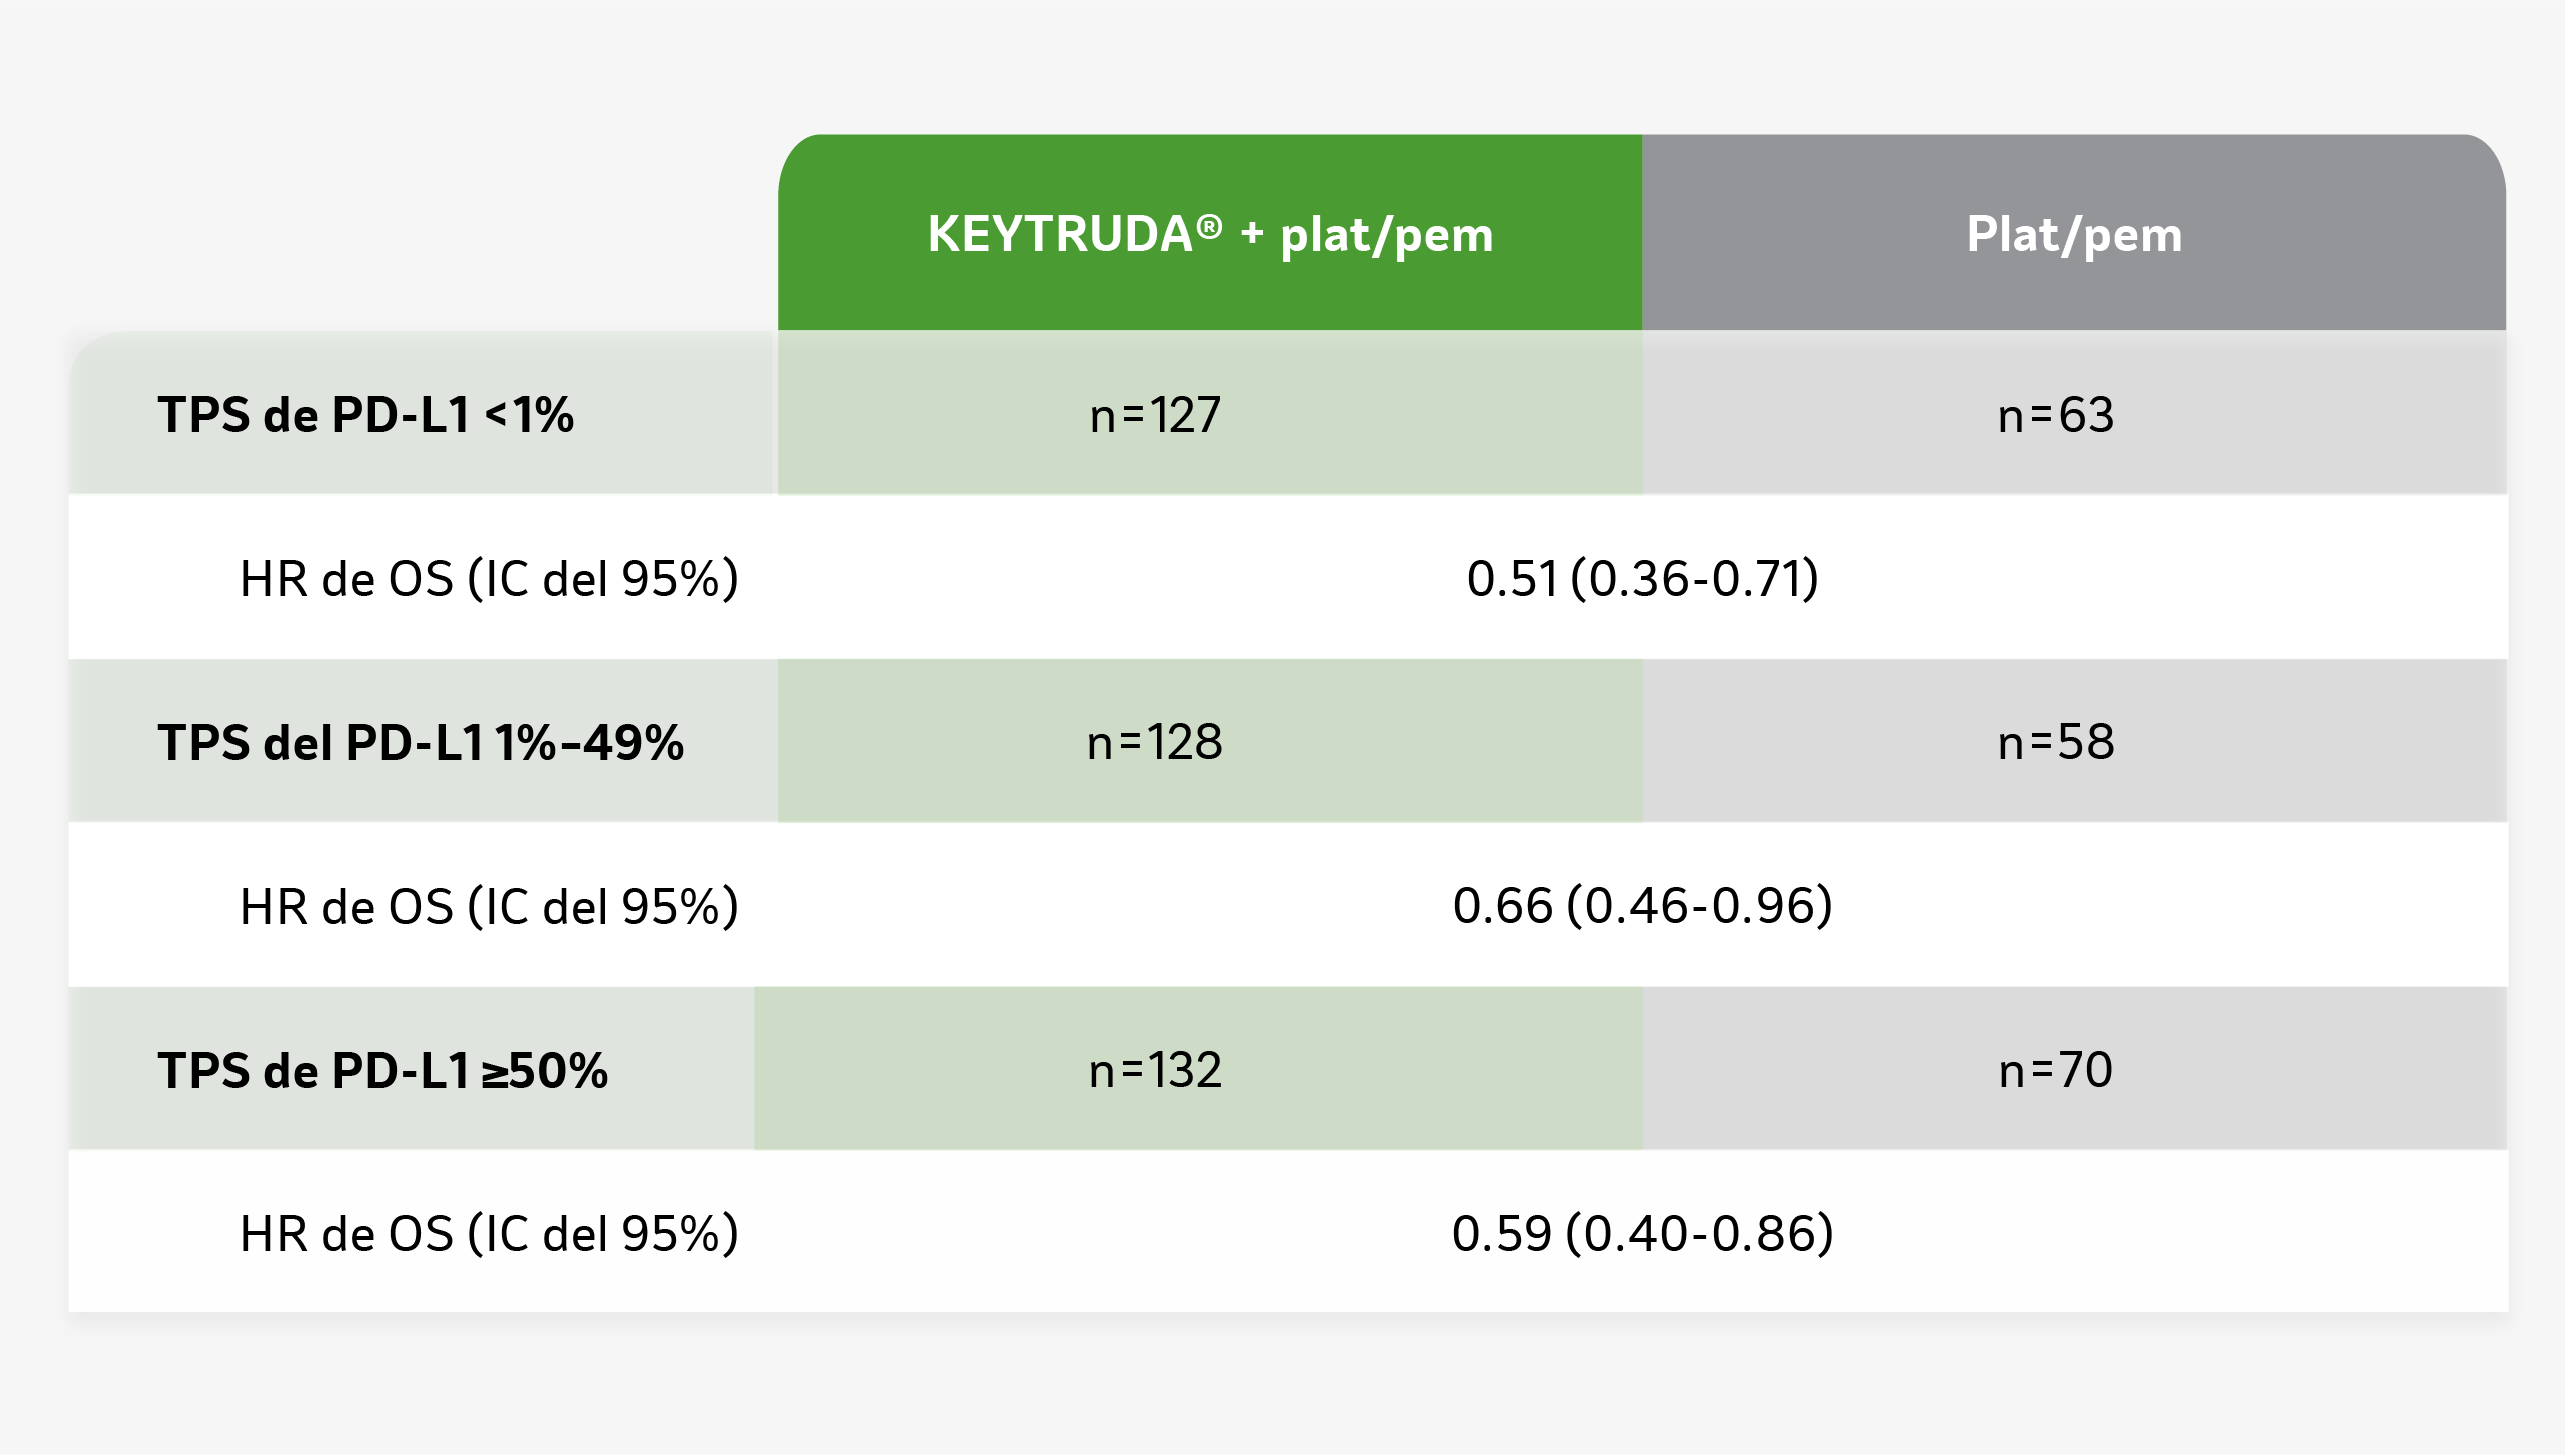Select the TPS de PD-L1 <1% row label

[365, 415]
